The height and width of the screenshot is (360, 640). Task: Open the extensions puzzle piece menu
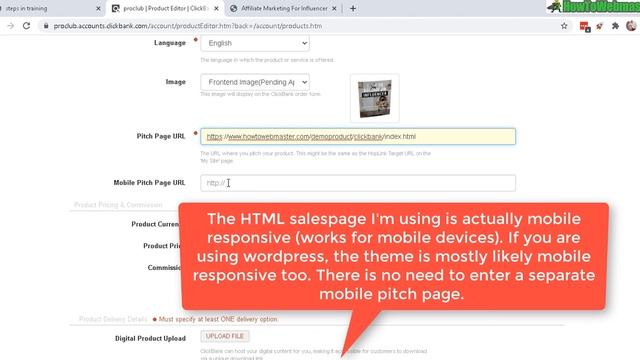(615, 26)
